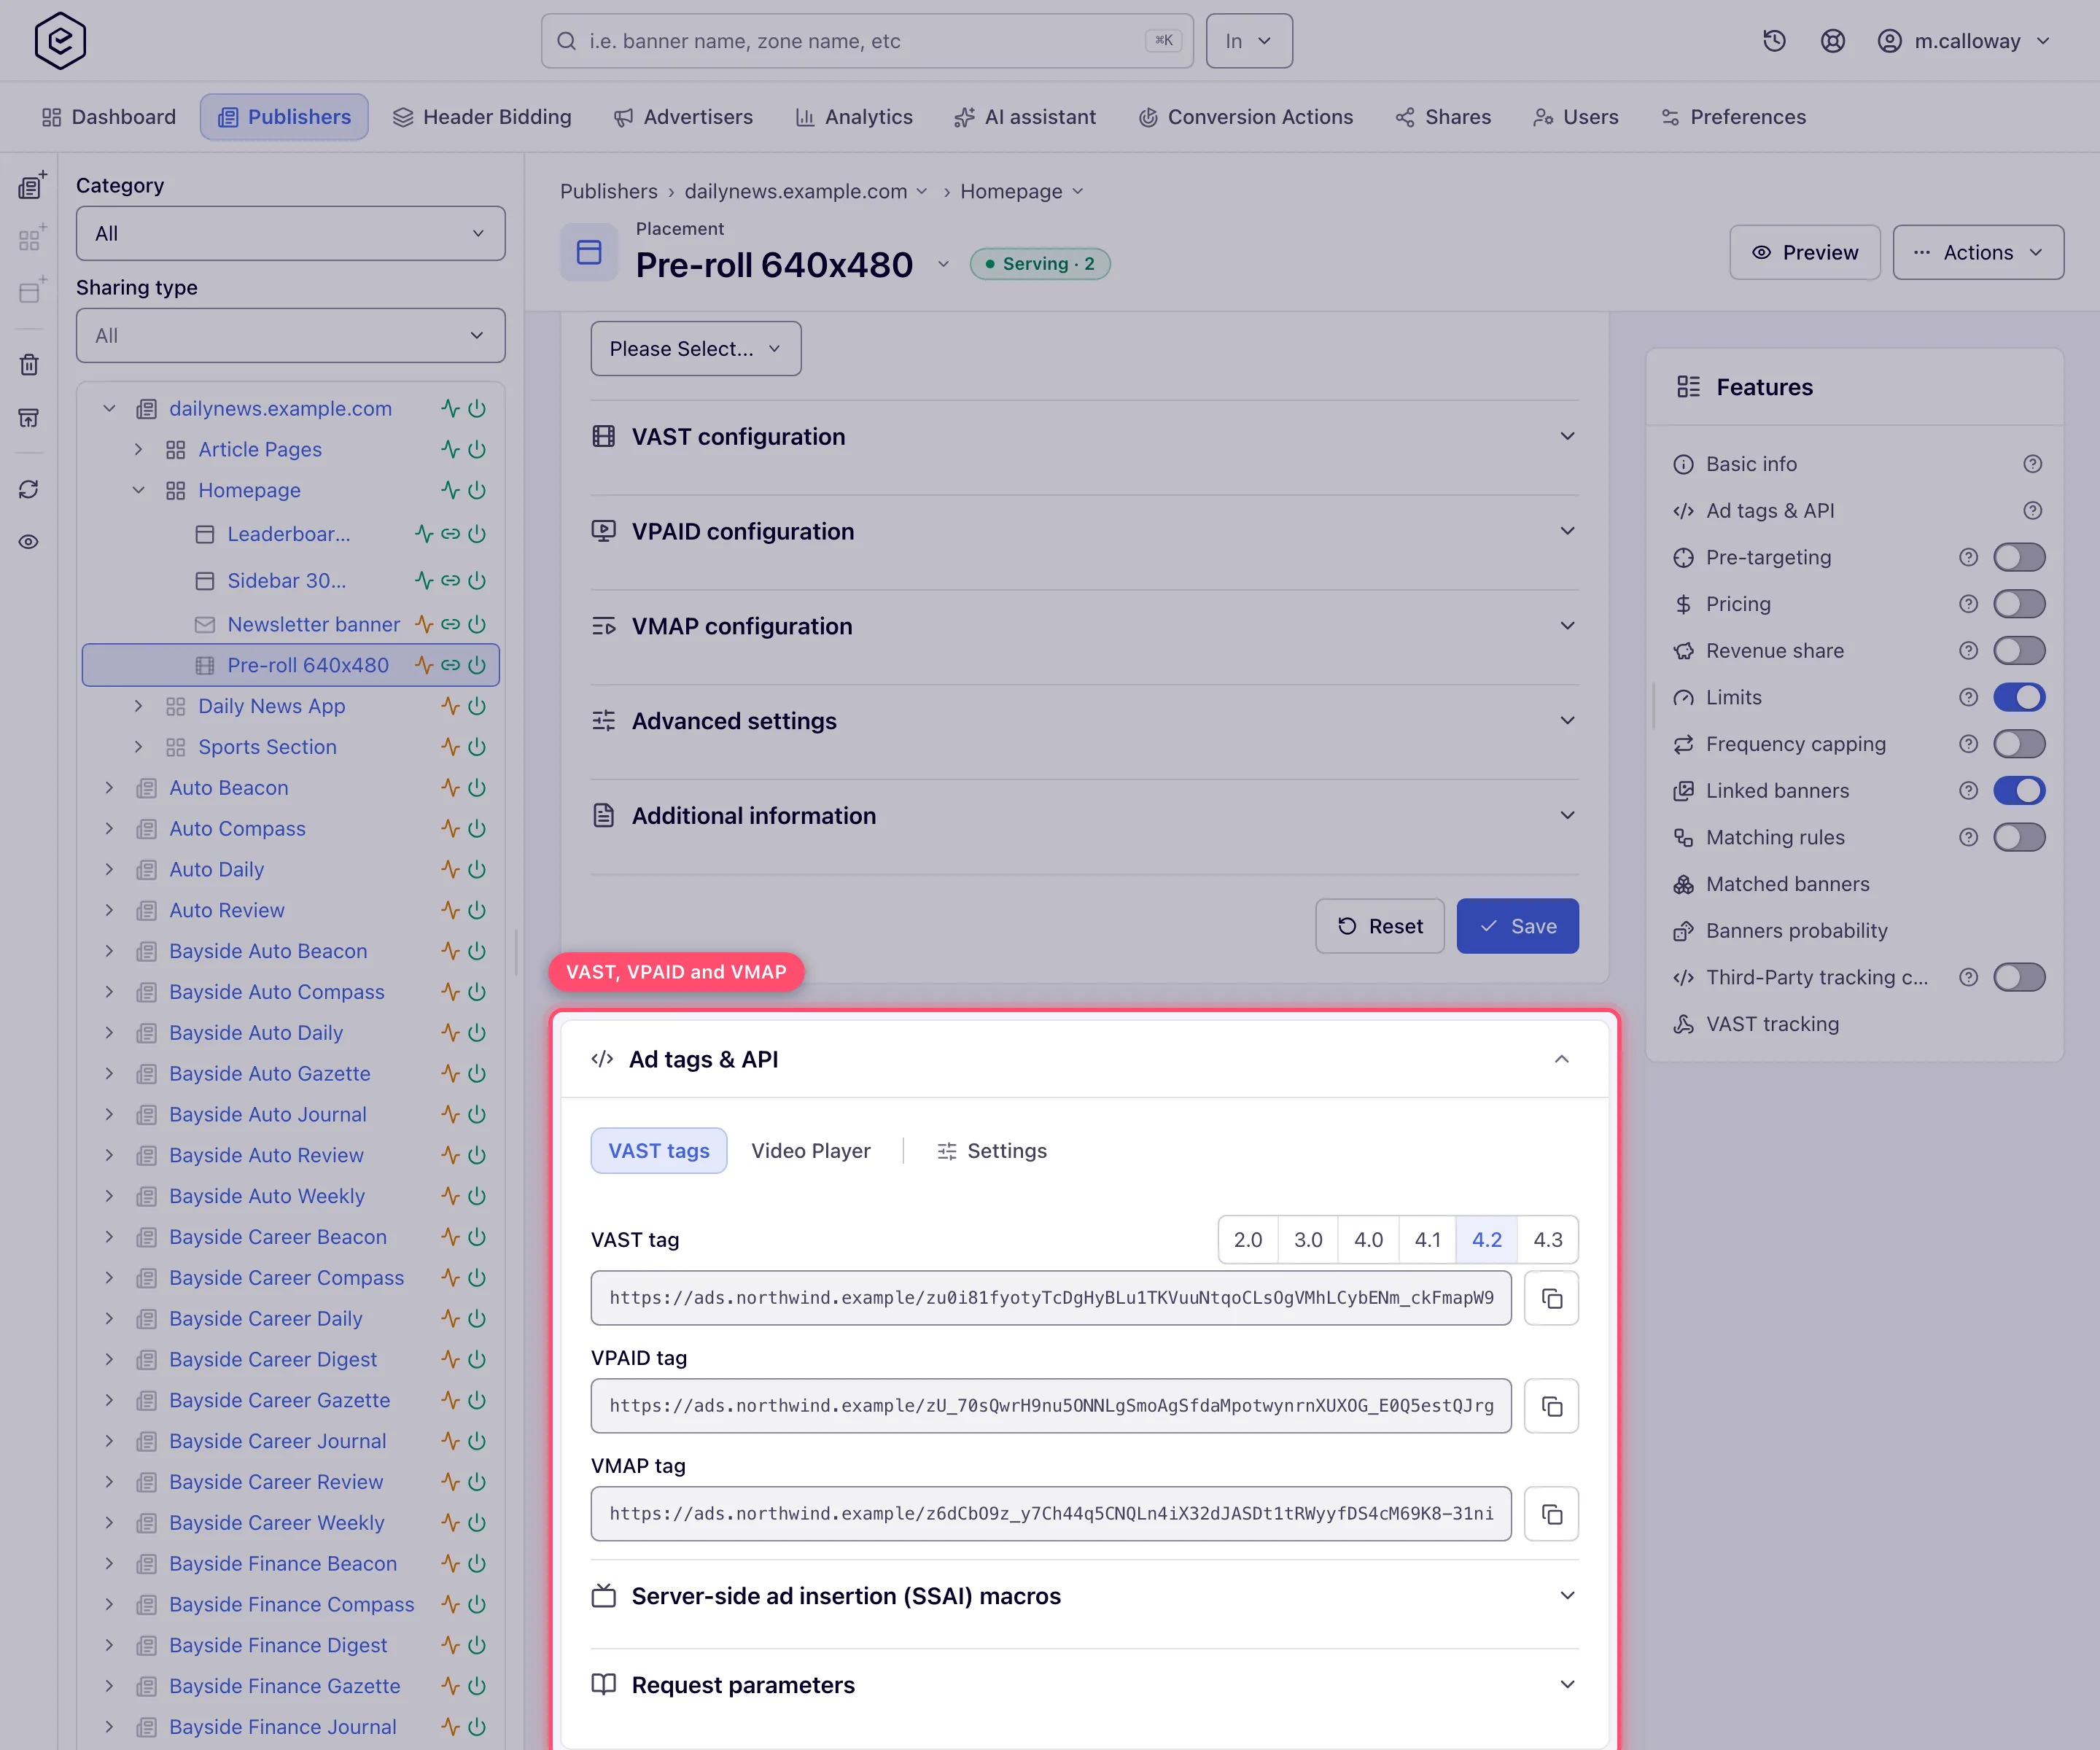The image size is (2100, 1750).
Task: Open help for Basic info feature
Action: click(x=2032, y=464)
